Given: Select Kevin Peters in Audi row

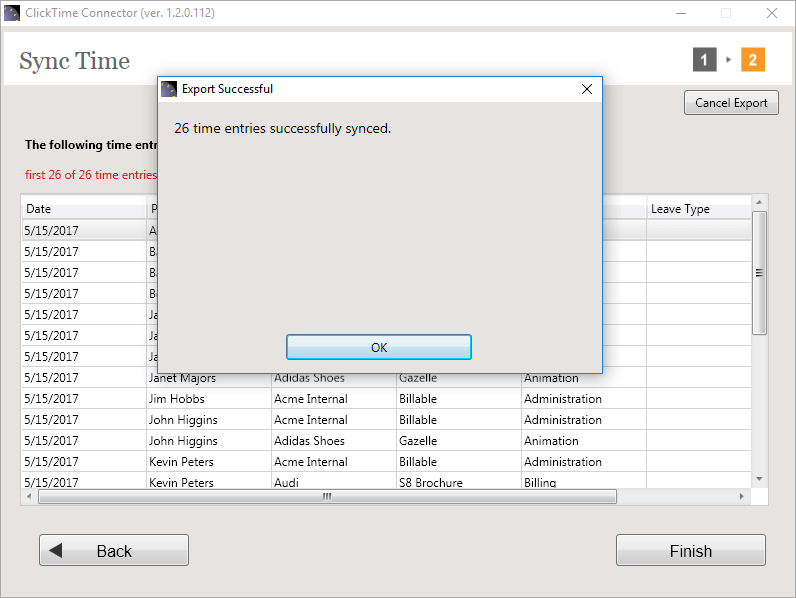Looking at the screenshot, I should coord(209,481).
